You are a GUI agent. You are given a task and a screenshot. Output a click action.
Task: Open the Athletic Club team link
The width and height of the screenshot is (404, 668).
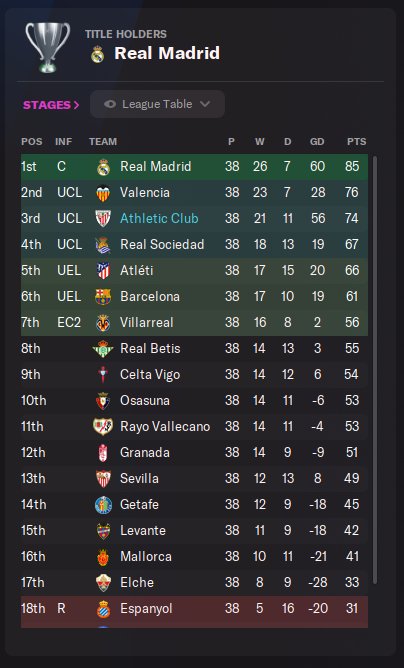pos(159,219)
